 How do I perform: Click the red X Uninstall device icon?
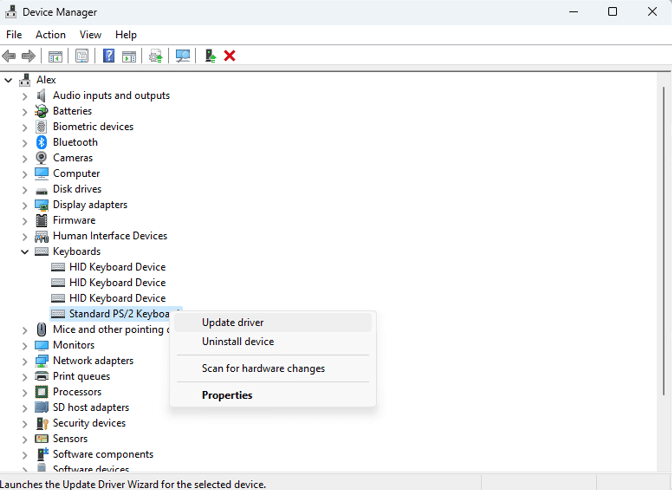click(x=230, y=56)
